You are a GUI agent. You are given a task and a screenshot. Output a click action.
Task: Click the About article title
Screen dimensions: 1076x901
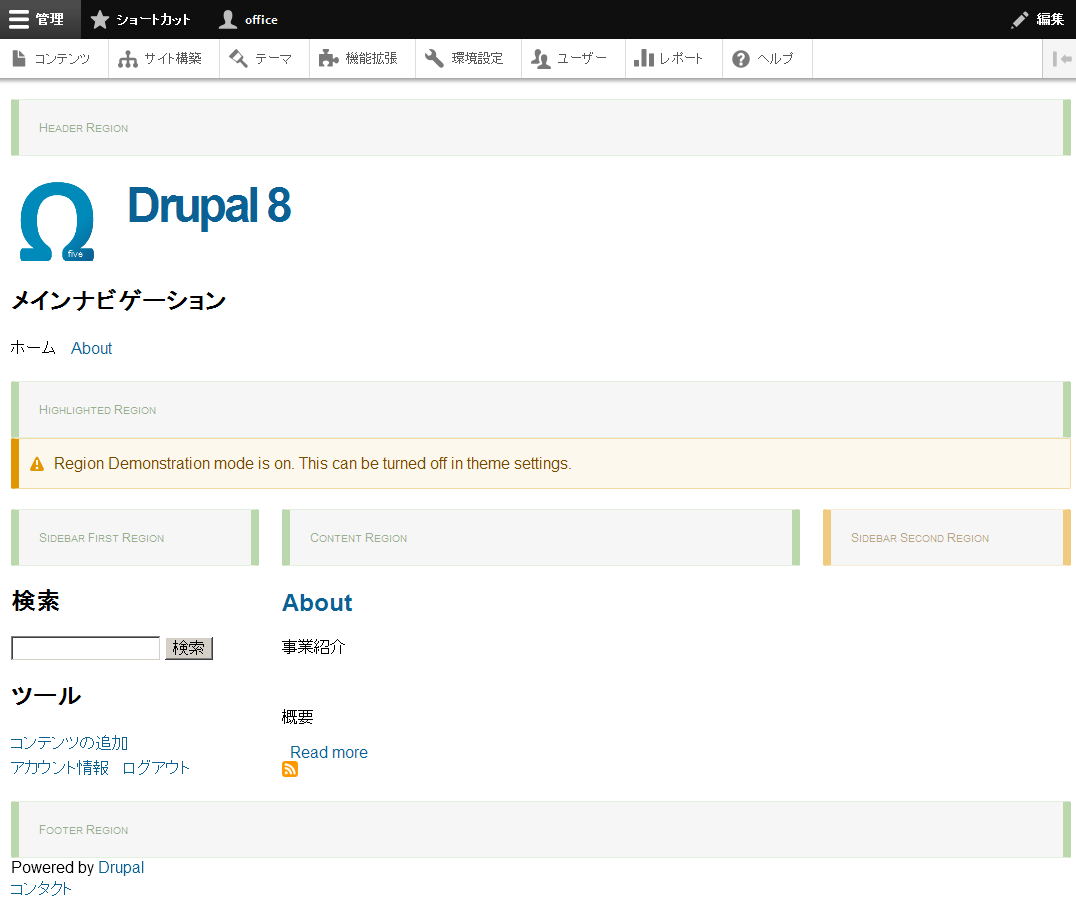tap(317, 602)
